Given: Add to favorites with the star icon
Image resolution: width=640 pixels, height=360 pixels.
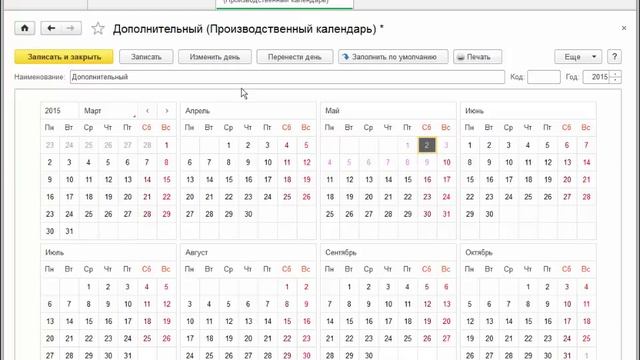Looking at the screenshot, I should pyautogui.click(x=98, y=29).
